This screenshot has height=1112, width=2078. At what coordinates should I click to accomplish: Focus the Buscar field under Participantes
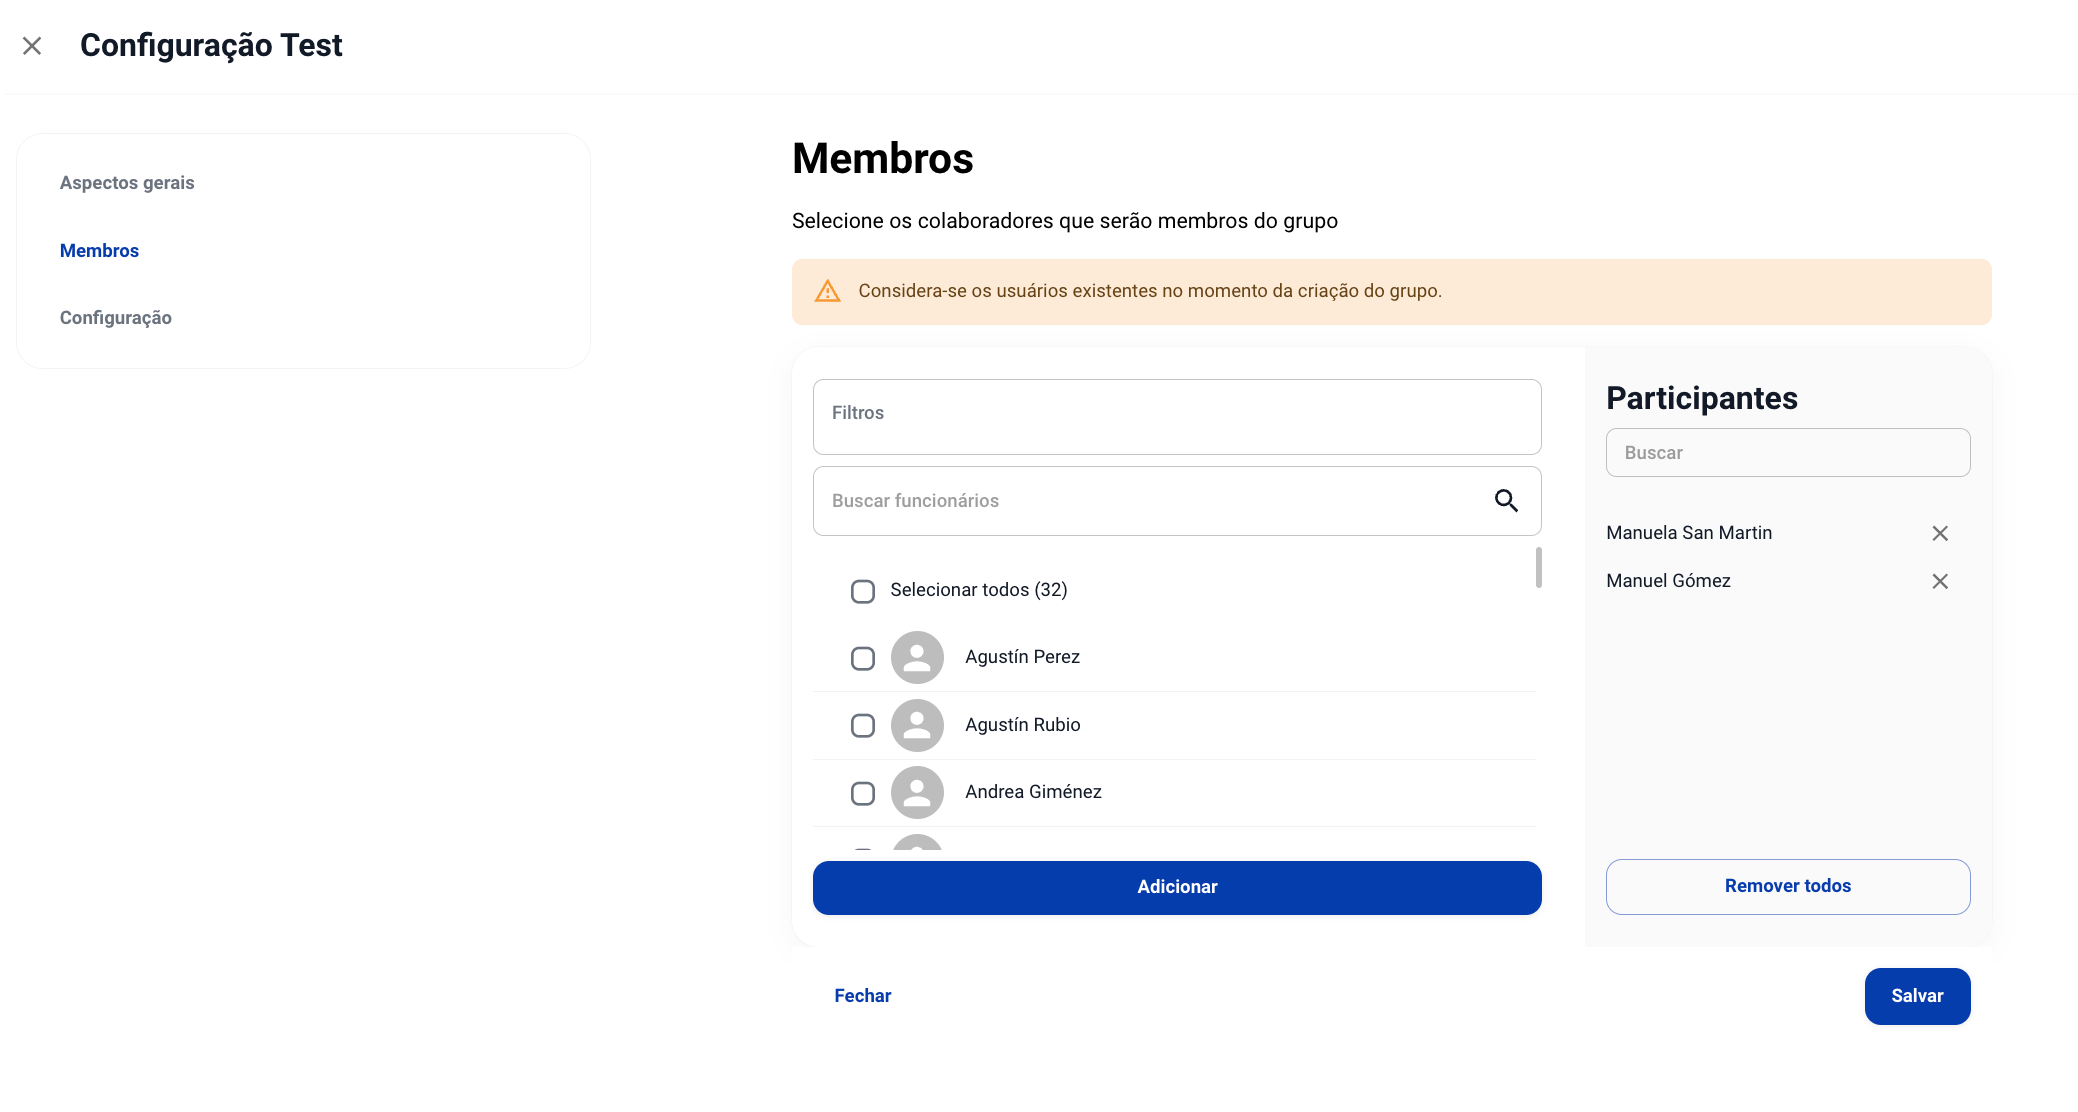click(x=1788, y=453)
